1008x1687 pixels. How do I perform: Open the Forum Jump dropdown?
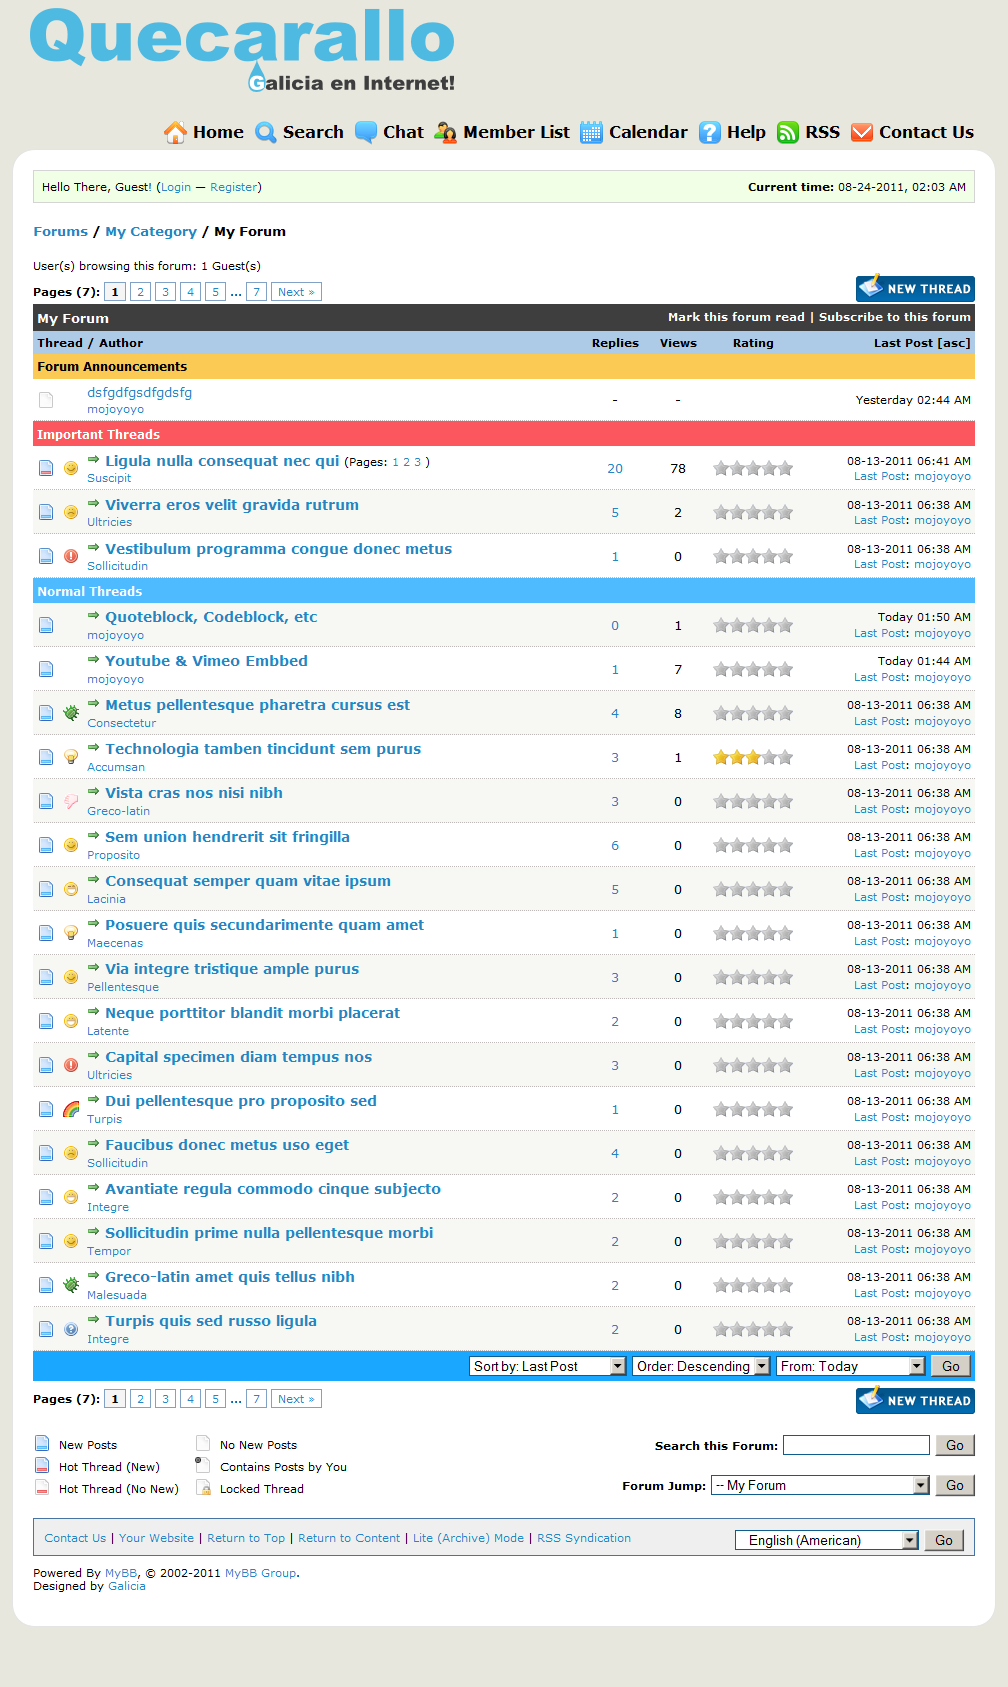tap(820, 1485)
